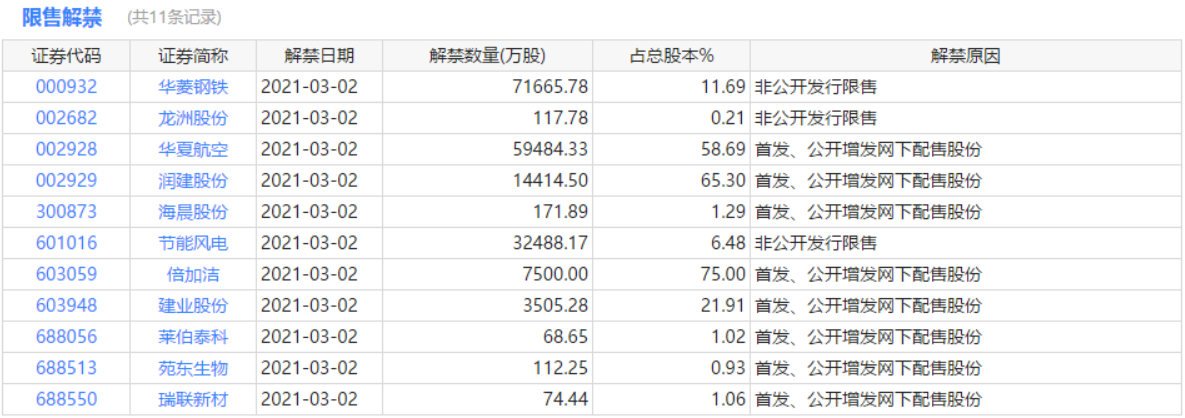Click stock code 603948
Image resolution: width=1185 pixels, height=418 pixels.
click(x=66, y=305)
